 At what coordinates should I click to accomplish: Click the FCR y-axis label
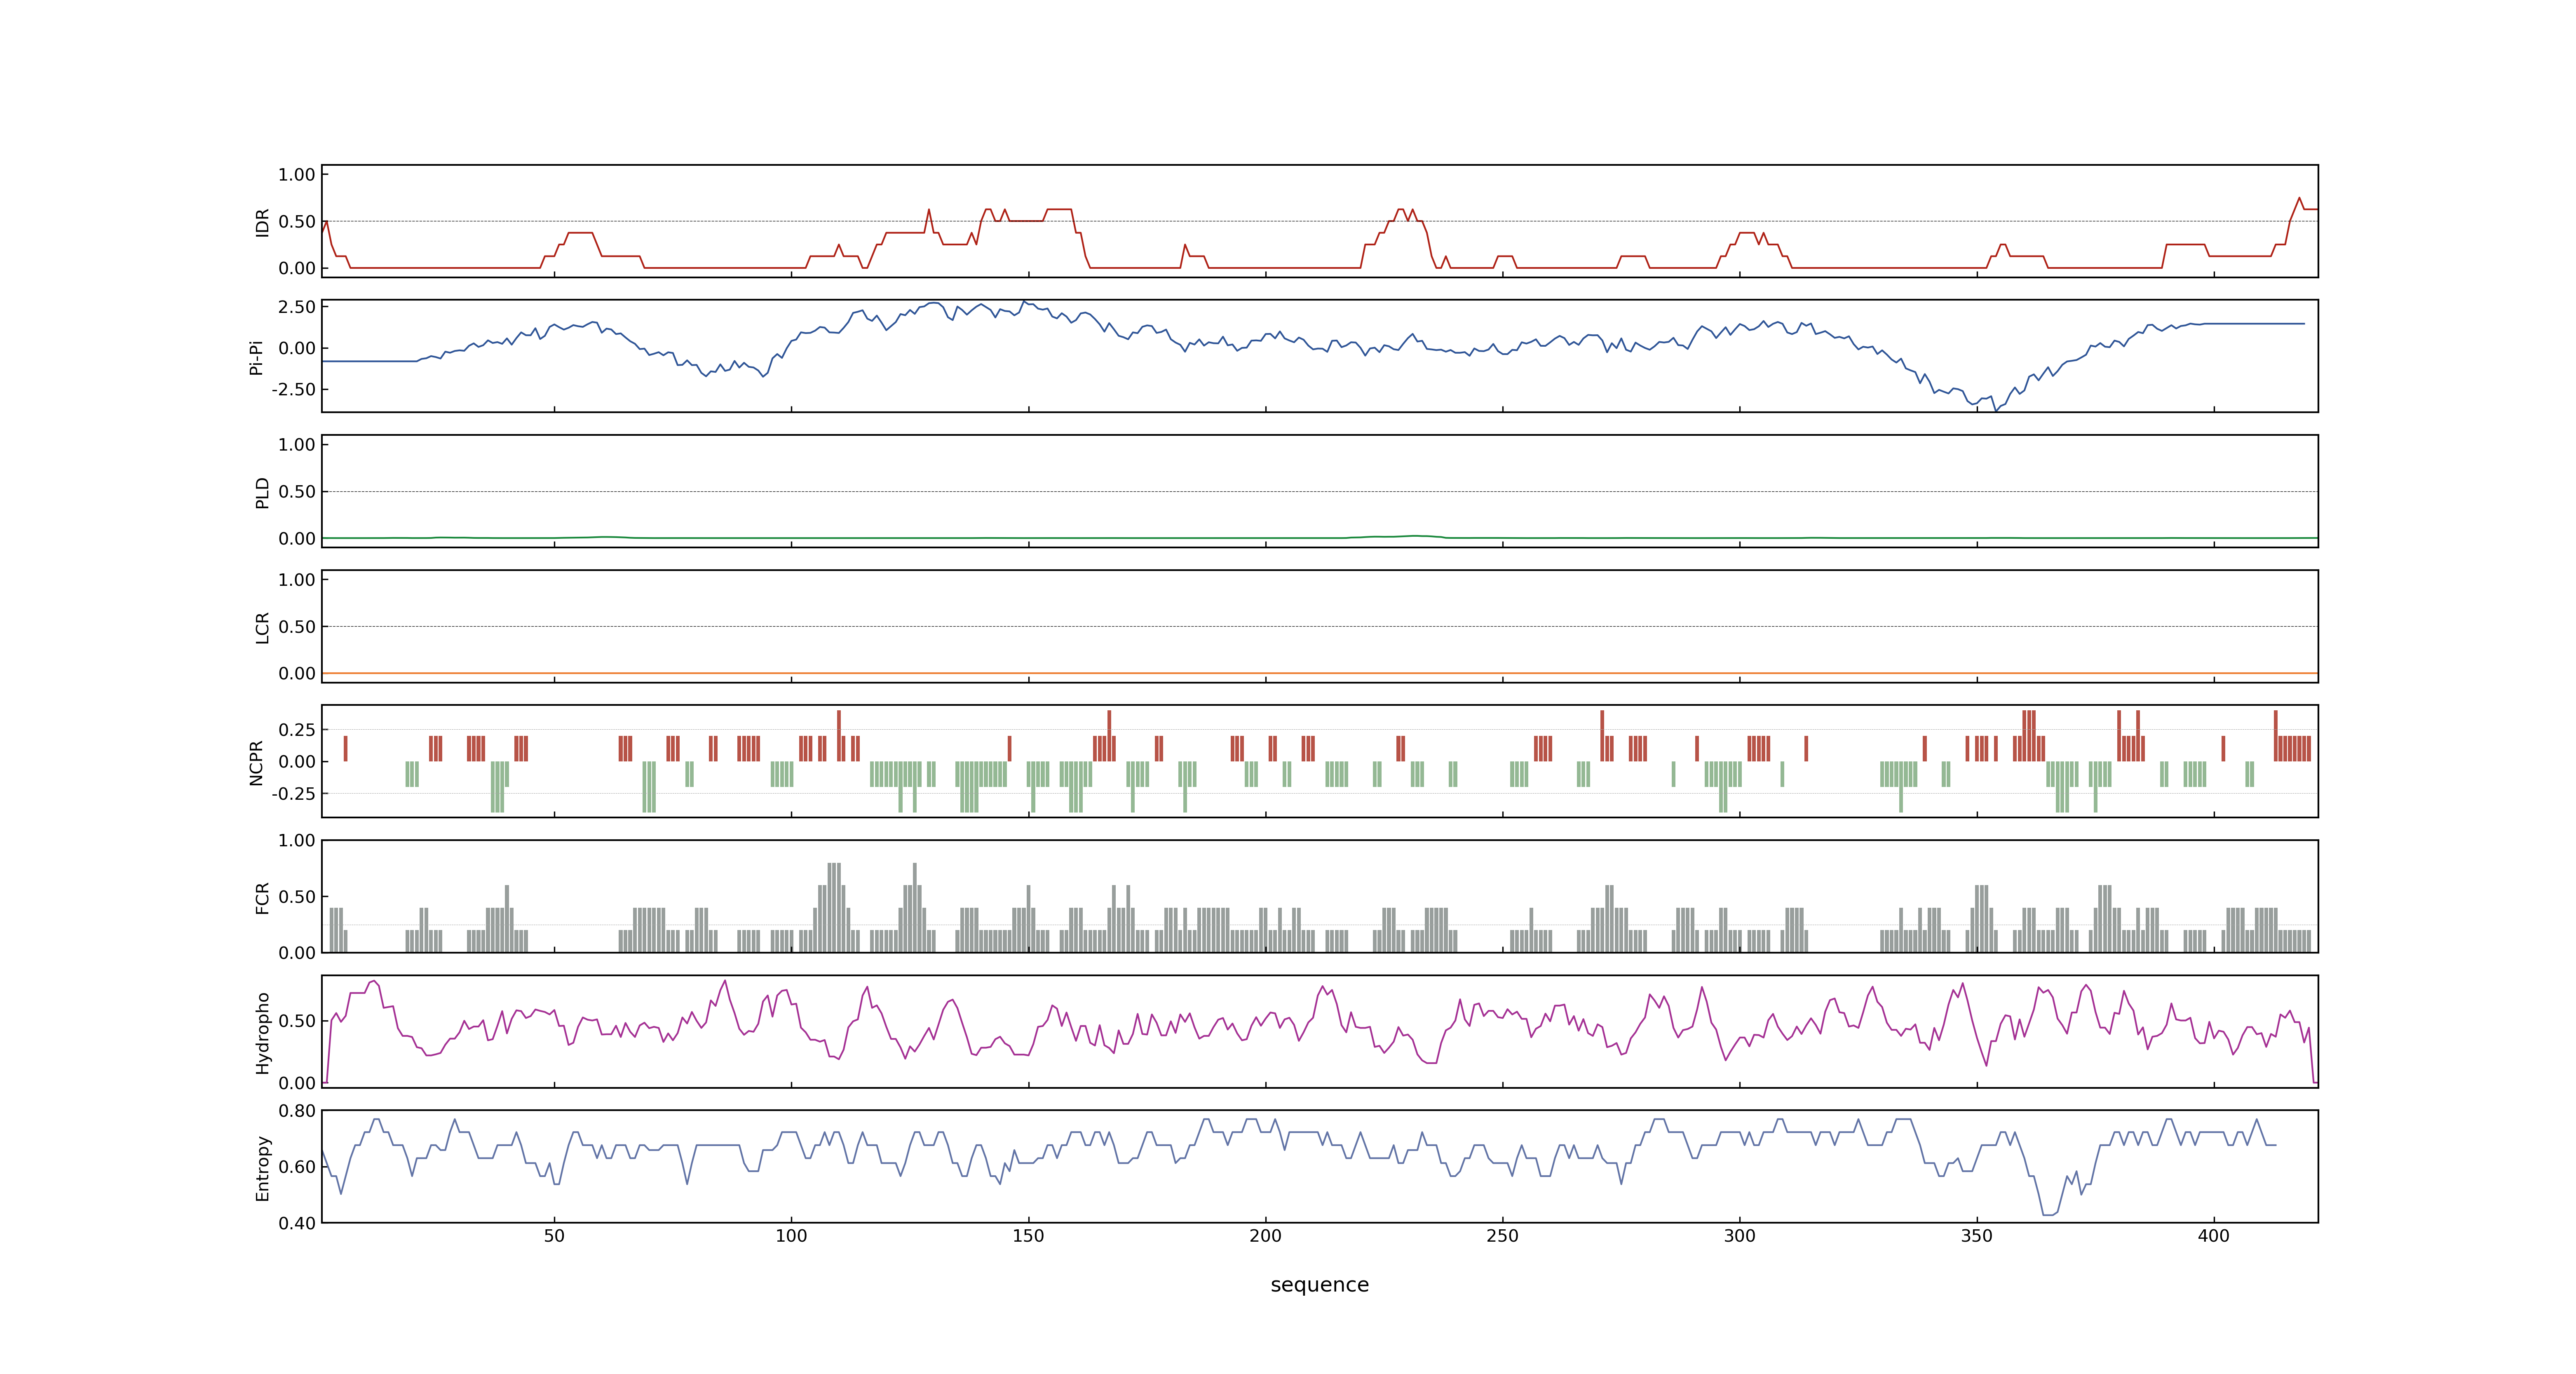262,897
